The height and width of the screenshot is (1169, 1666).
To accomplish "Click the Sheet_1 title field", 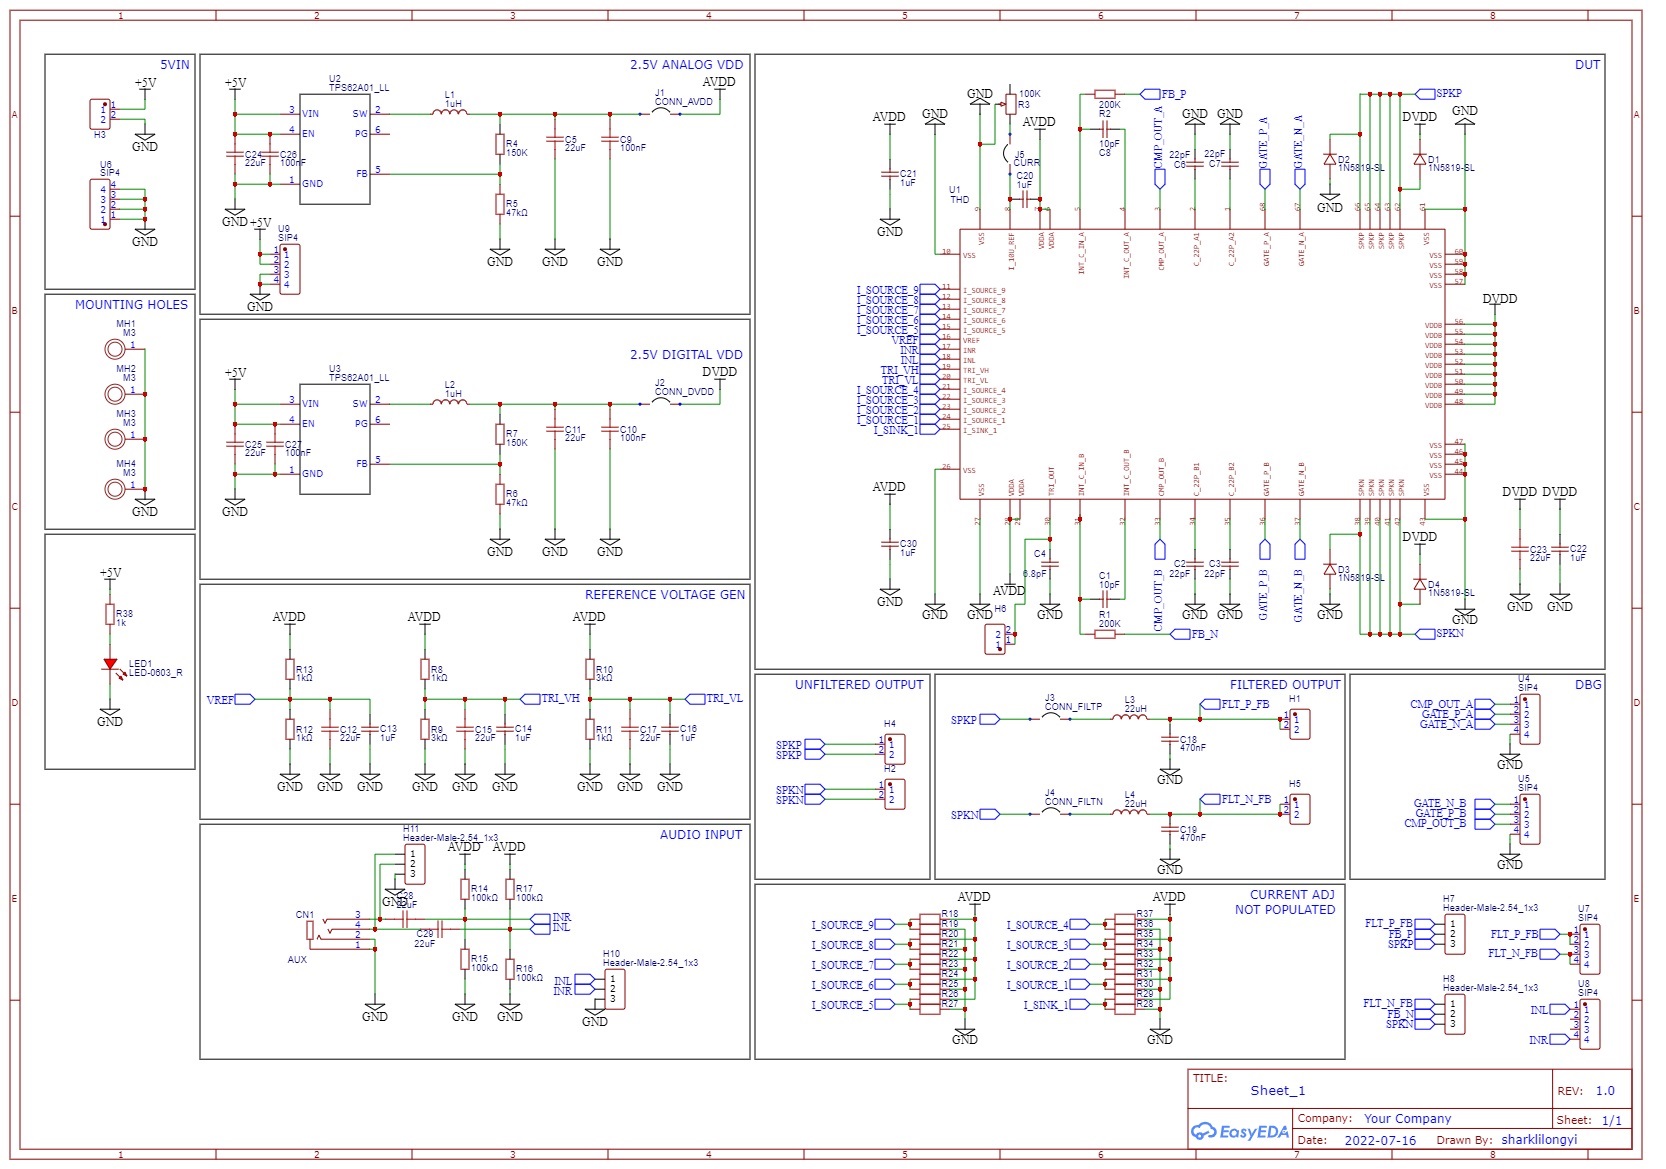I will pyautogui.click(x=1277, y=1091).
